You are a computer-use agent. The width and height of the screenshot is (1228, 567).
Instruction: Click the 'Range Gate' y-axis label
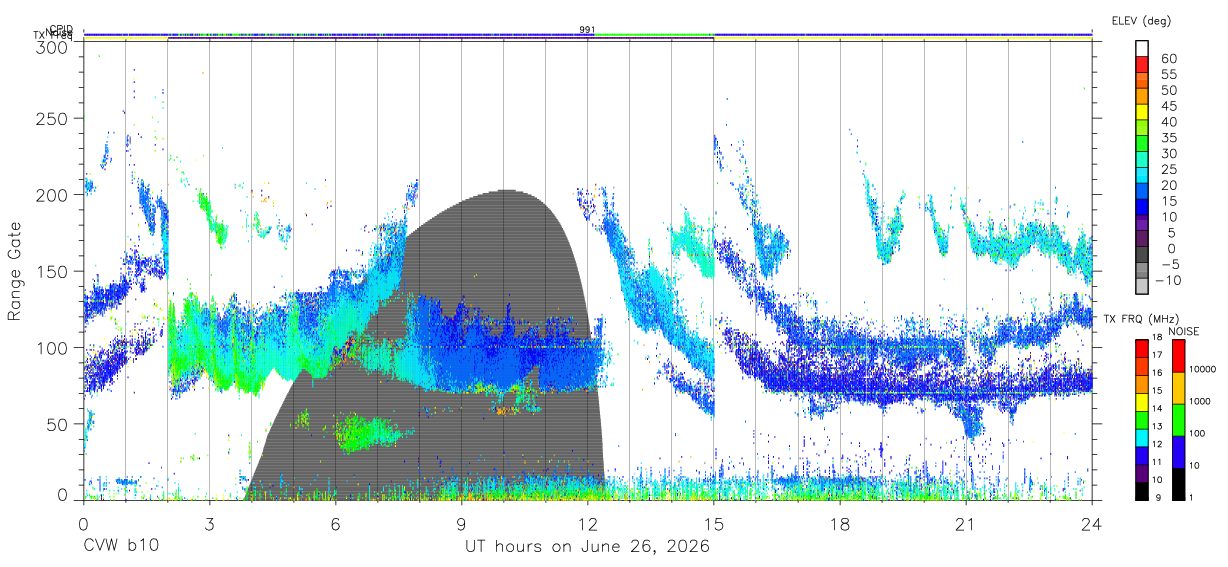pos(15,271)
